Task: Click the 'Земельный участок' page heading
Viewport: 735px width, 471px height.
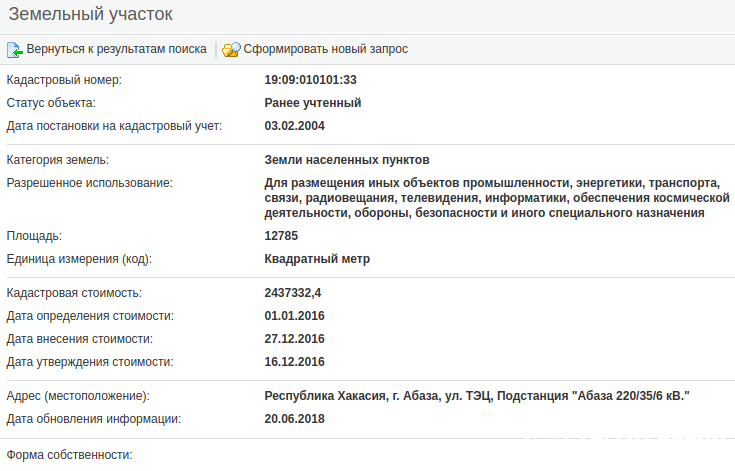Action: pos(91,14)
